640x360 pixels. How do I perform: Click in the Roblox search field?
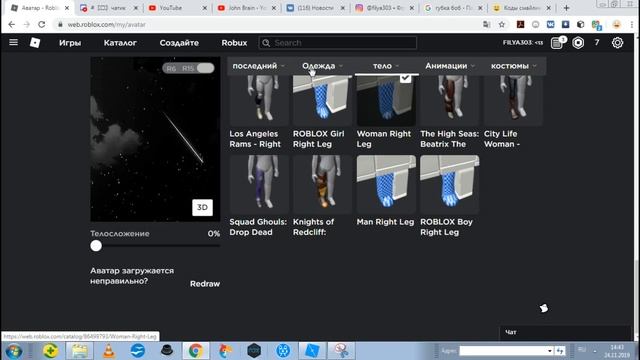click(x=338, y=43)
